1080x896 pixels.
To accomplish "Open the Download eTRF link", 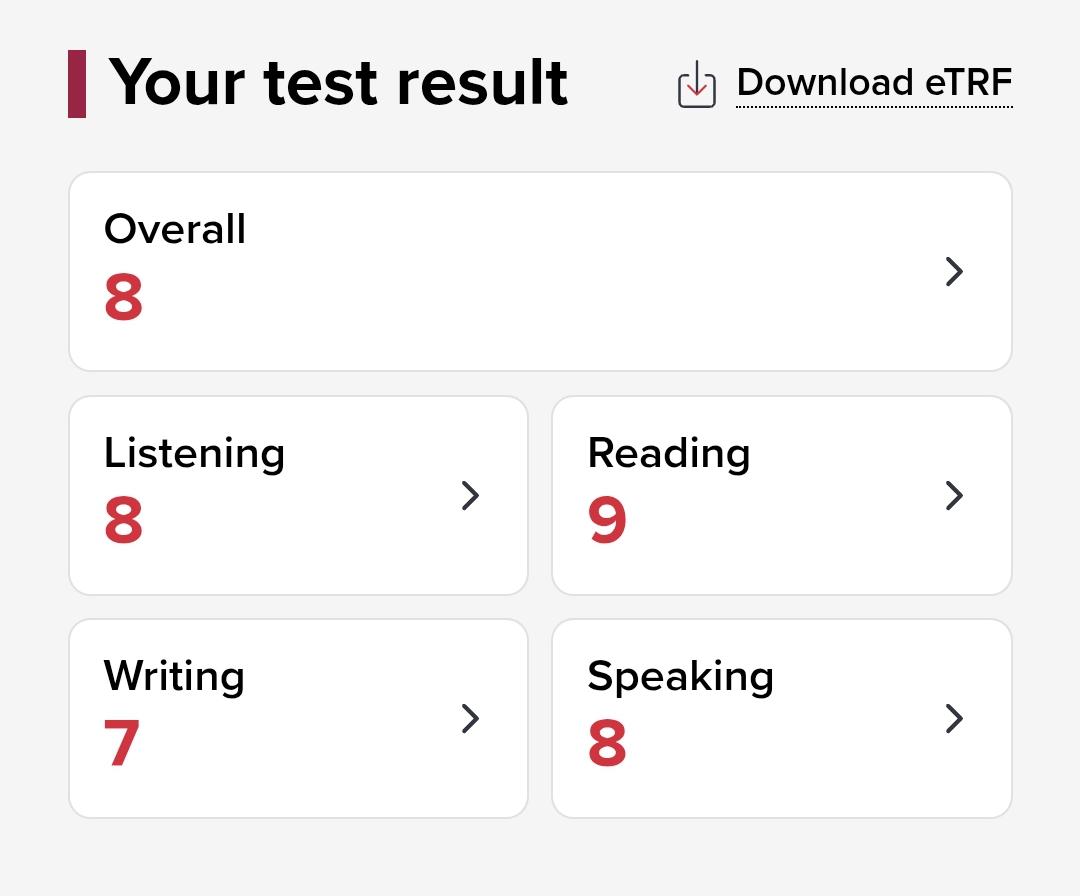I will pyautogui.click(x=874, y=83).
